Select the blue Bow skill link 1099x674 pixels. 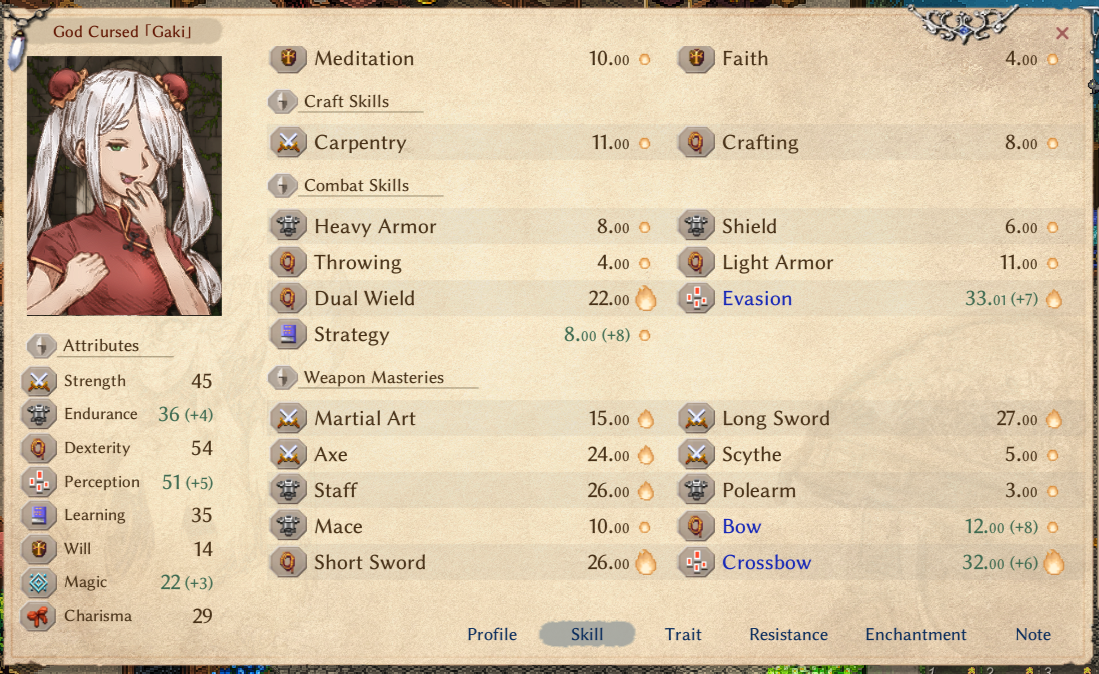742,527
